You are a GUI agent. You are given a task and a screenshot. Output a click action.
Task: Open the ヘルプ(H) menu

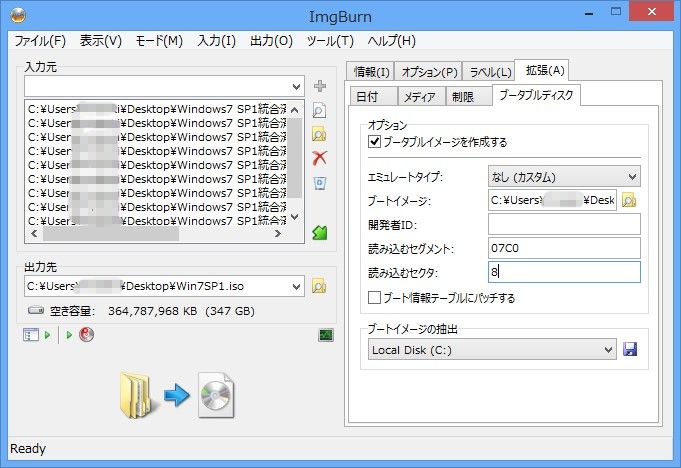pos(392,41)
